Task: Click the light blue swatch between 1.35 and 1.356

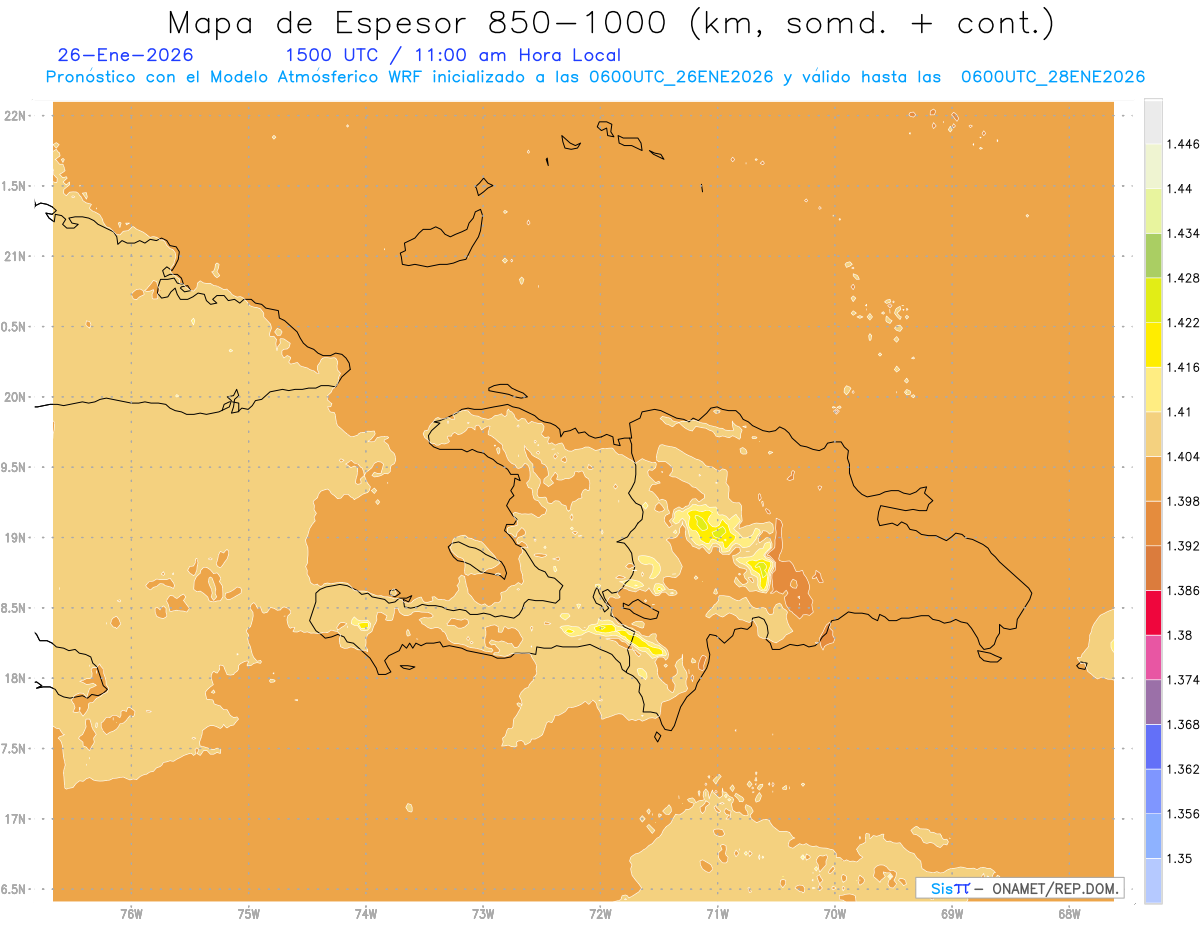Action: pos(1153,836)
